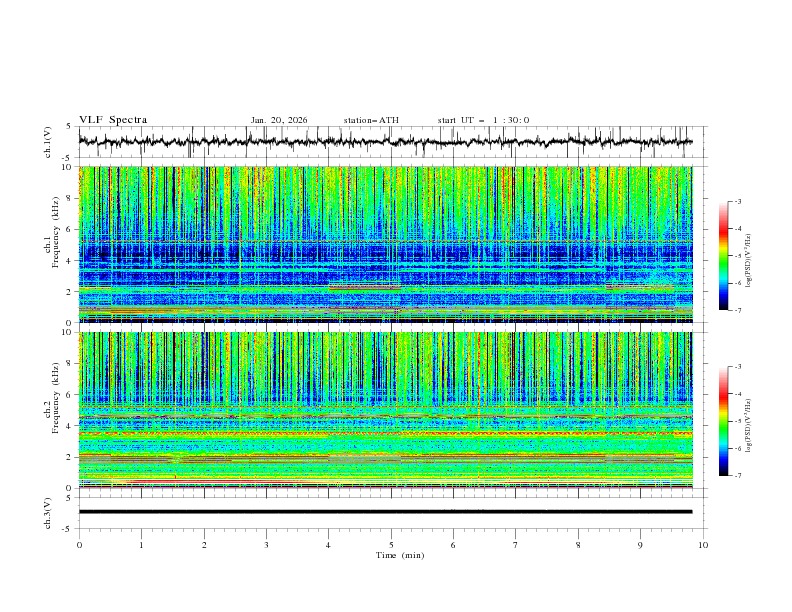Click the ch.2 spectrogram color scale bar
Viewport: 792px width, 612px height.
(723, 421)
